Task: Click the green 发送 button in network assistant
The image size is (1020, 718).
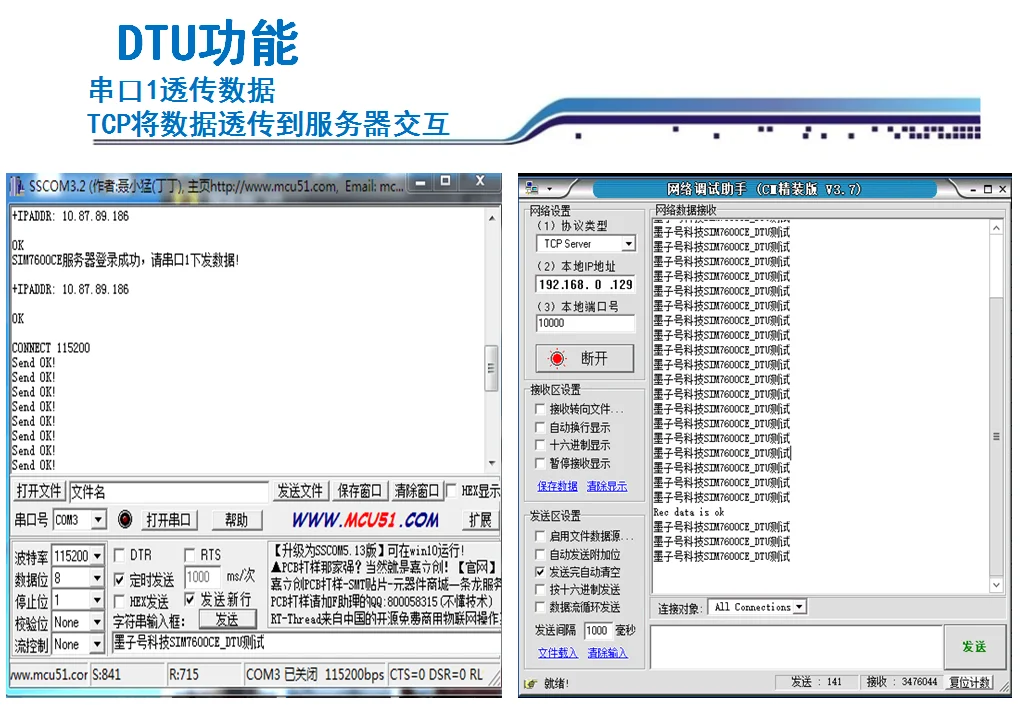Action: [x=974, y=646]
